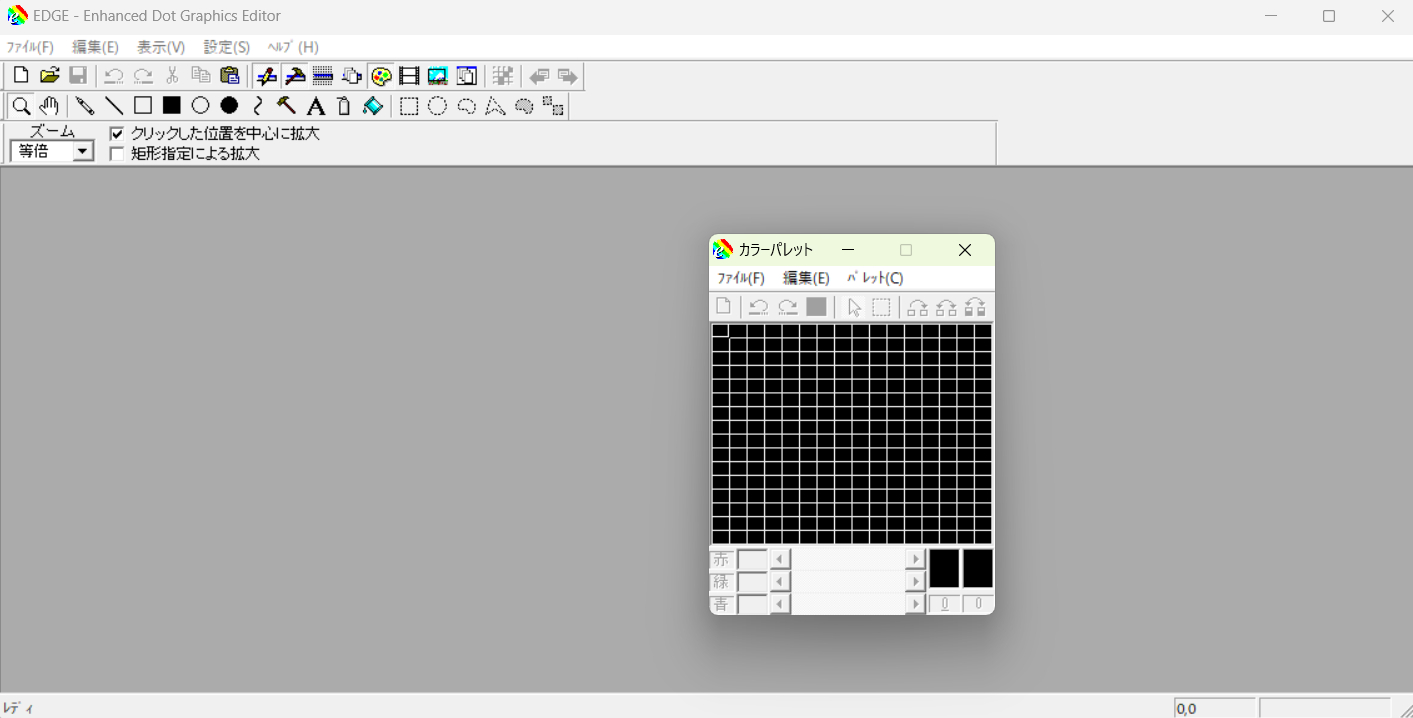Open the 設定(S) menu

coord(227,47)
